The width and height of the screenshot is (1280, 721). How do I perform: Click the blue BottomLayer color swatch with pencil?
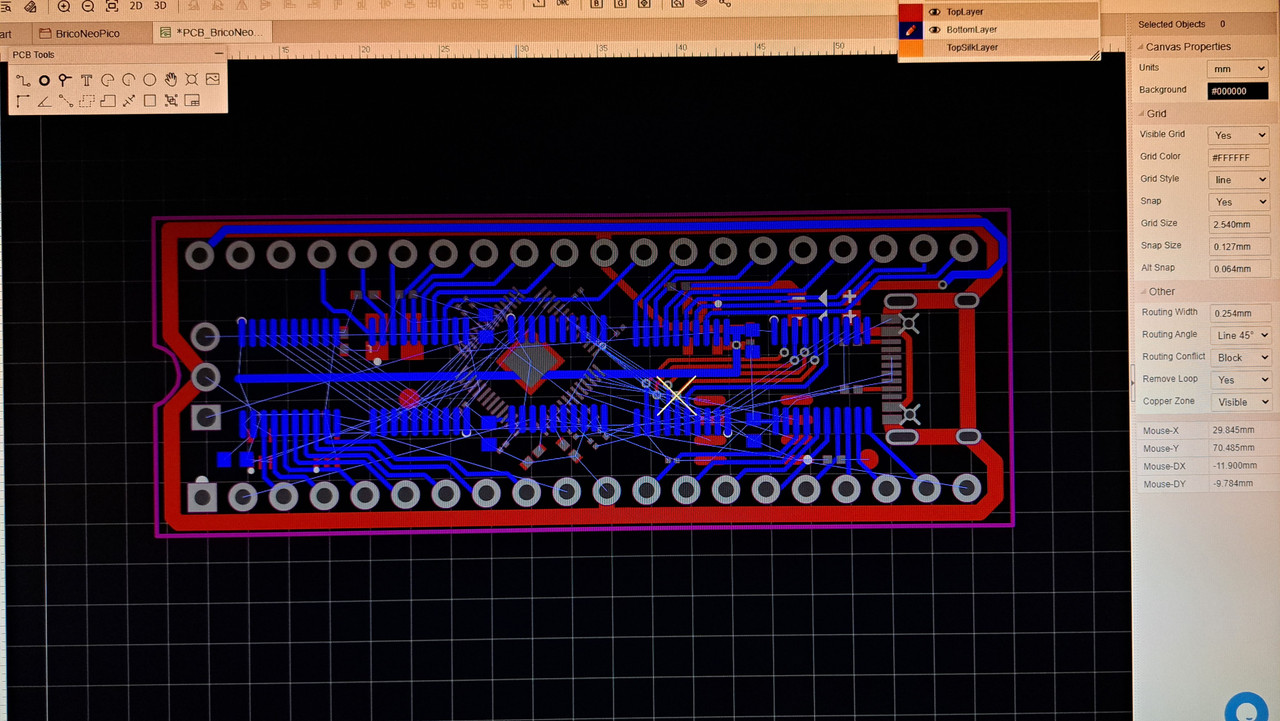[x=910, y=30]
